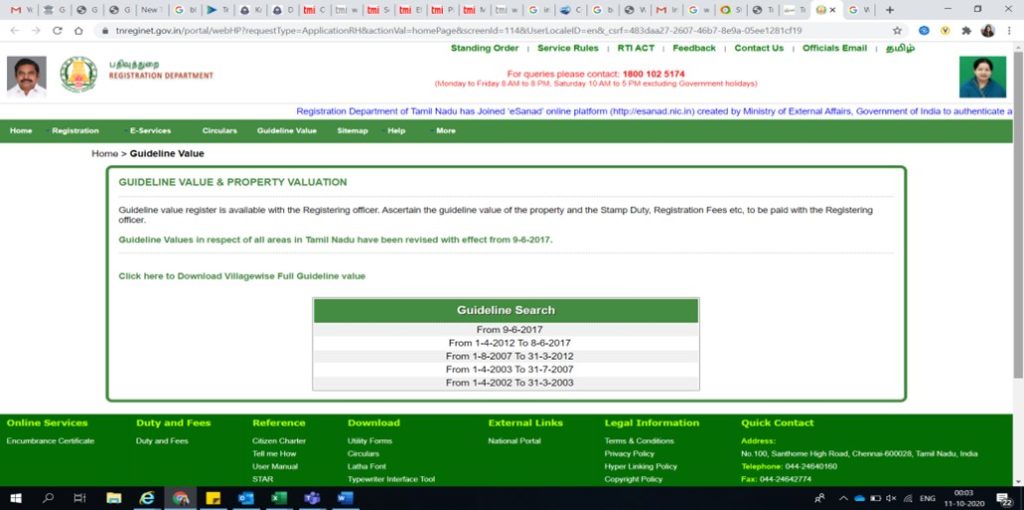Bookmark this page with the star icon
The height and width of the screenshot is (510, 1024).
[x=897, y=31]
